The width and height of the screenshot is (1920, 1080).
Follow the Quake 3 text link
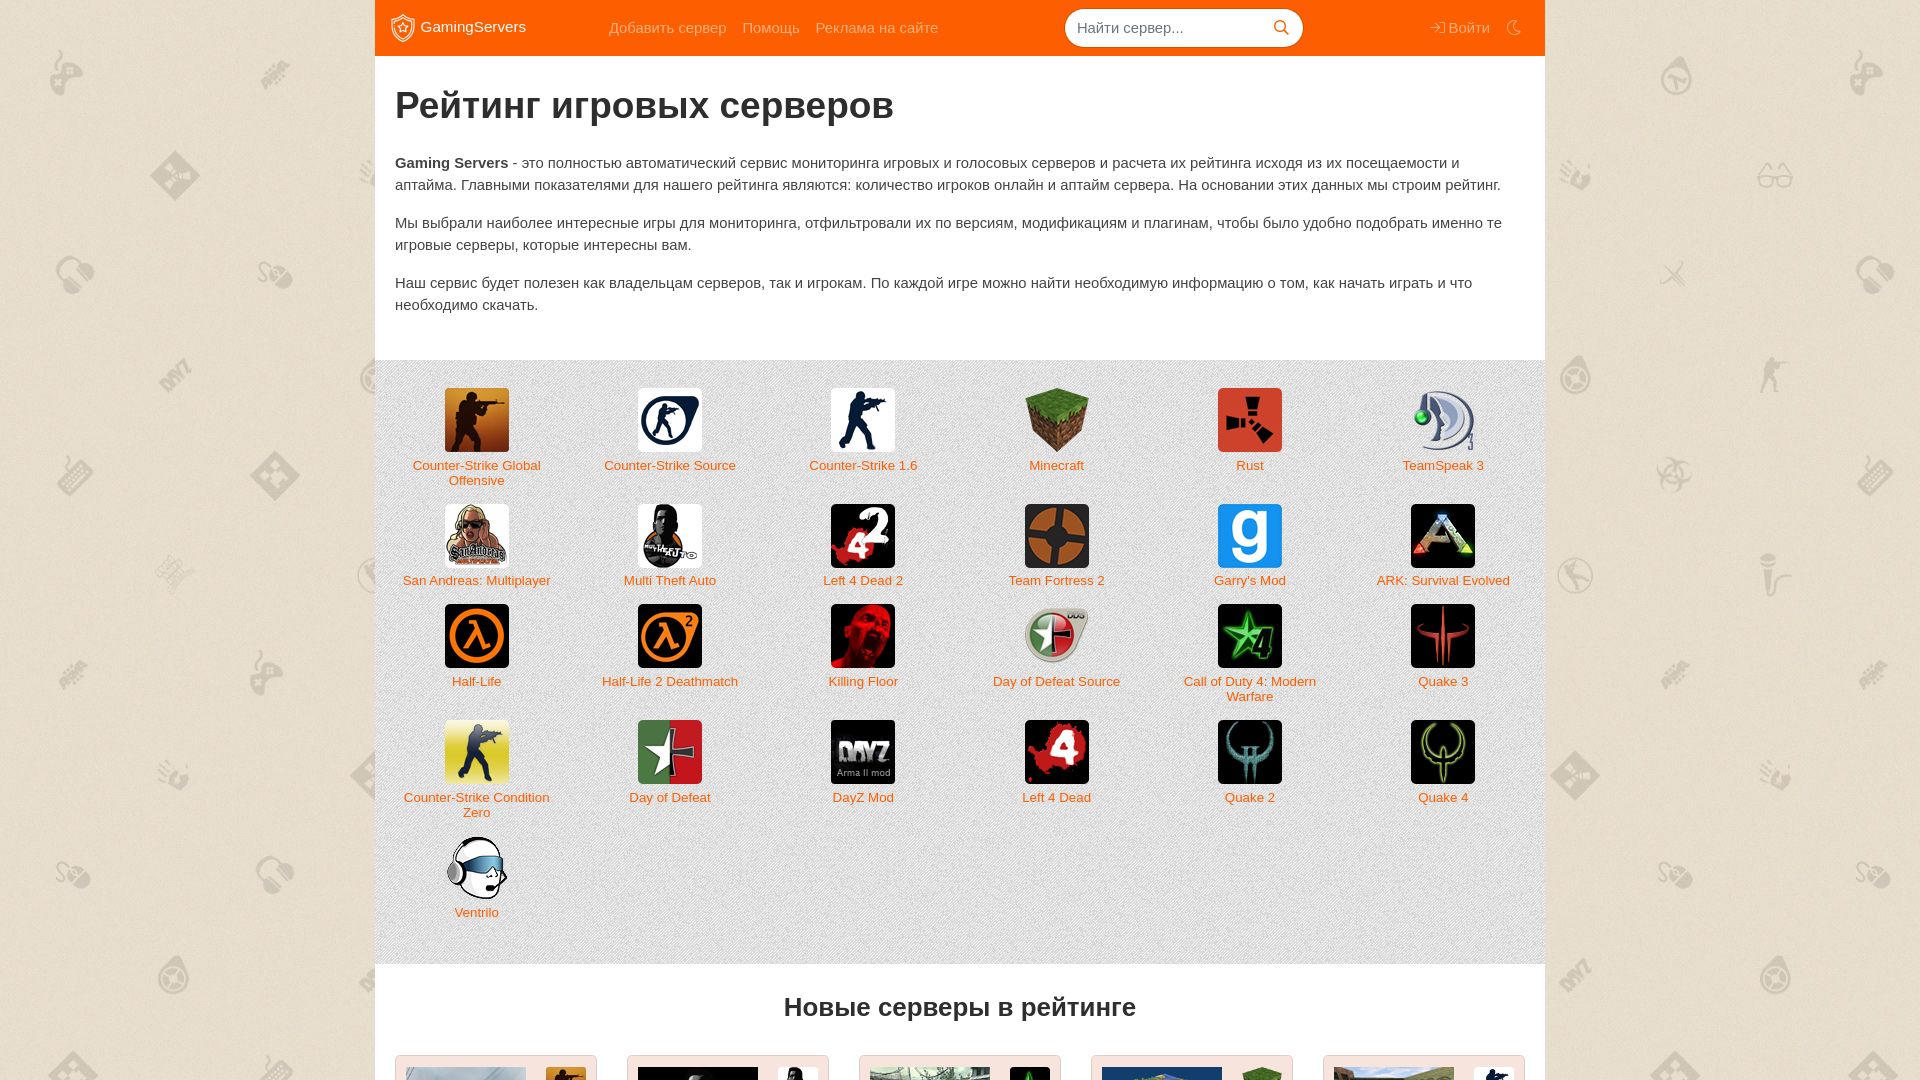click(1443, 682)
